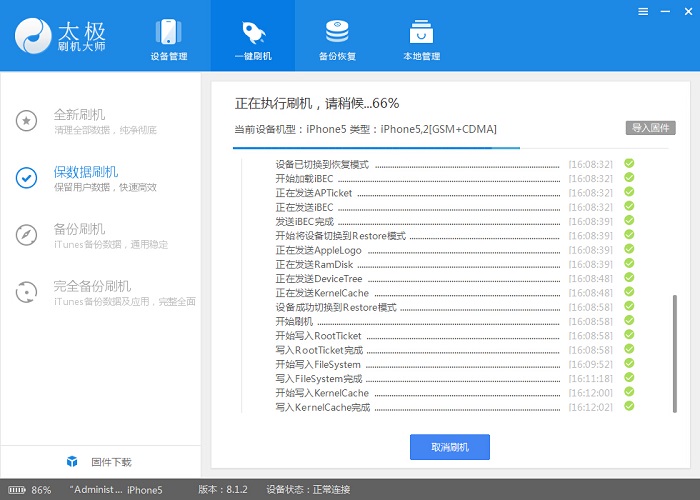Click the log list vertical scrollbar
This screenshot has width=700, height=500.
pyautogui.click(x=674, y=350)
